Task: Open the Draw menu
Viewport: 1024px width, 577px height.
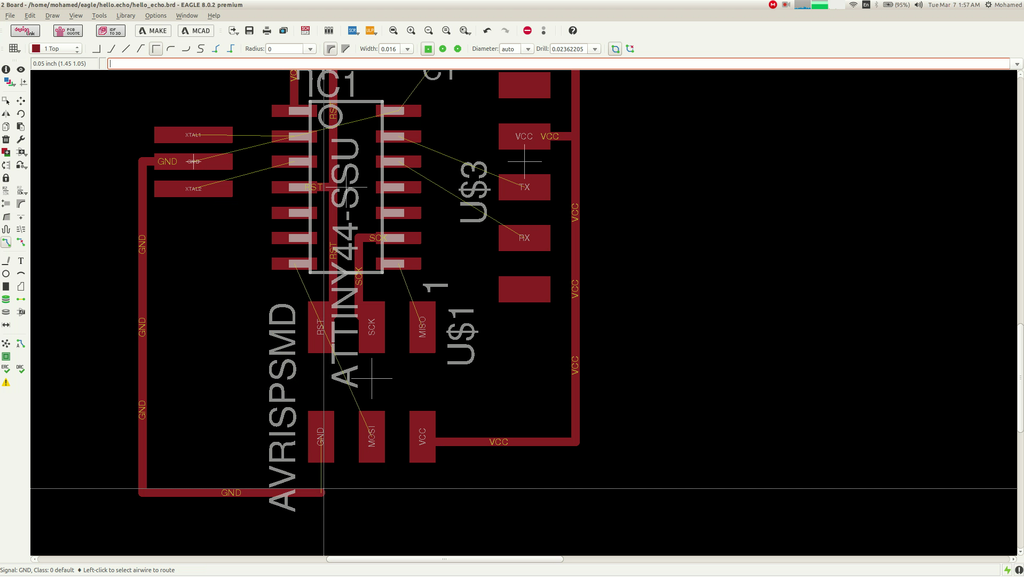Action: click(52, 16)
